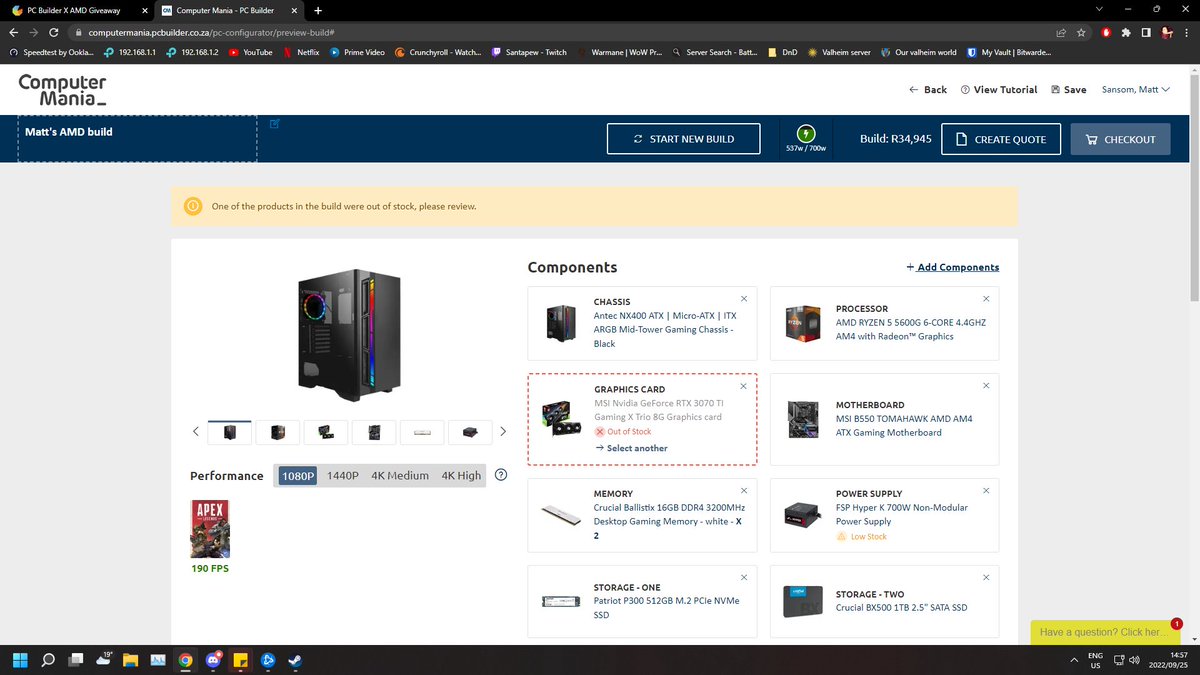The image size is (1200, 675).
Task: Open the Valheim server bookmark
Action: point(840,52)
